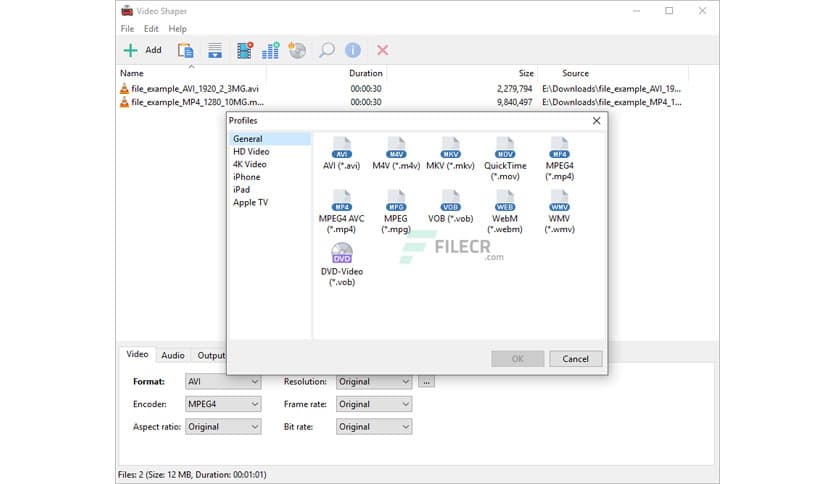Screen dimensions: 836x484
Task: Click source path of the AVI file
Action: (x=612, y=88)
